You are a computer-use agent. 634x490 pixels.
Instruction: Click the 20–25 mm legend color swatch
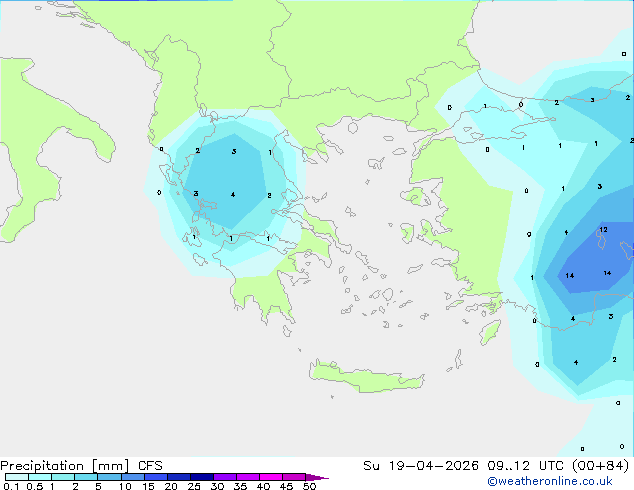(179, 477)
